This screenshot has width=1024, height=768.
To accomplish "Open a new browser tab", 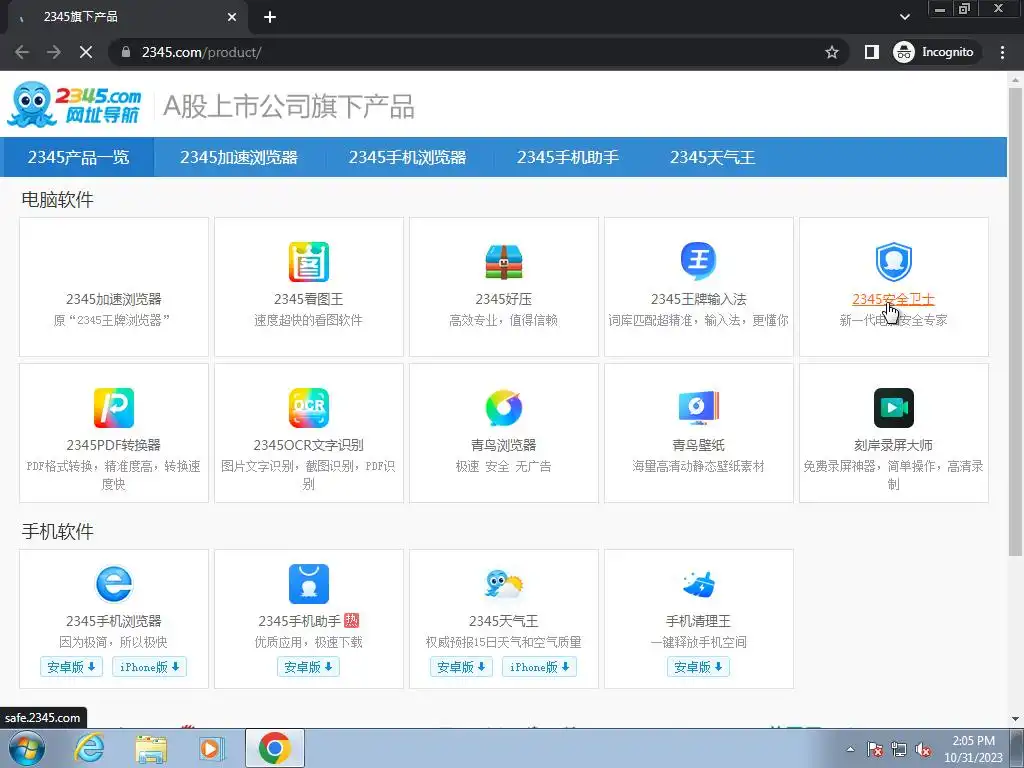I will (270, 17).
